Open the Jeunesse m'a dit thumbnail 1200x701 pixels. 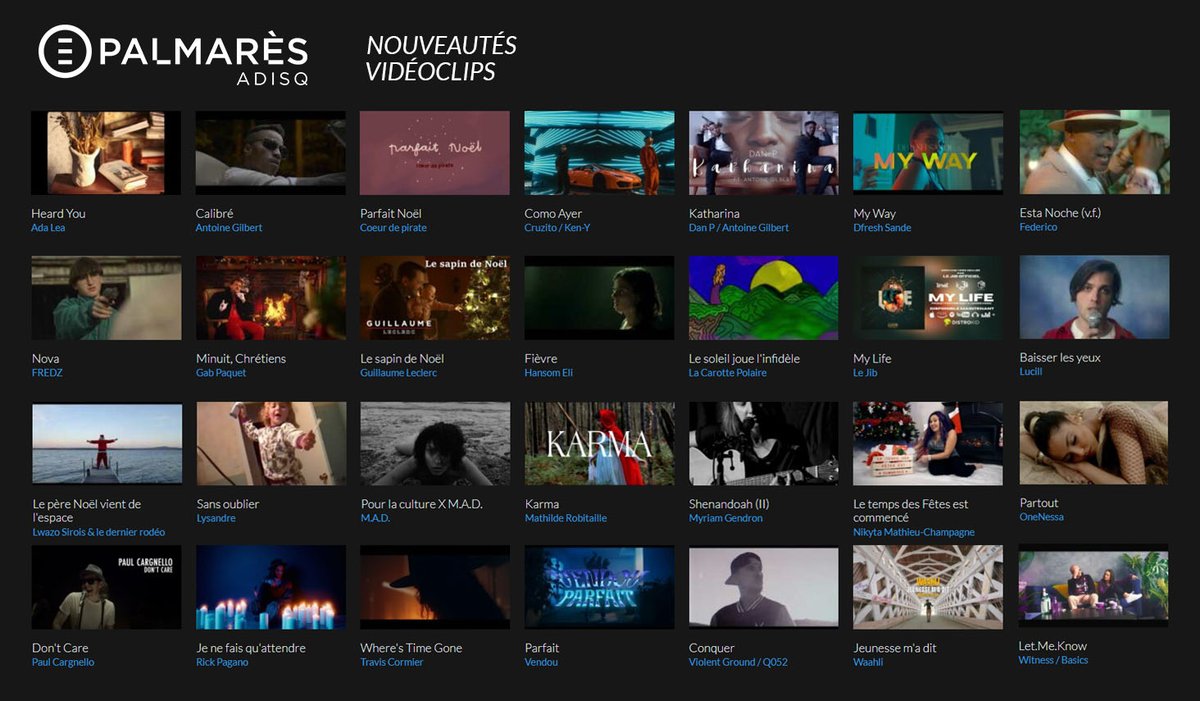928,588
